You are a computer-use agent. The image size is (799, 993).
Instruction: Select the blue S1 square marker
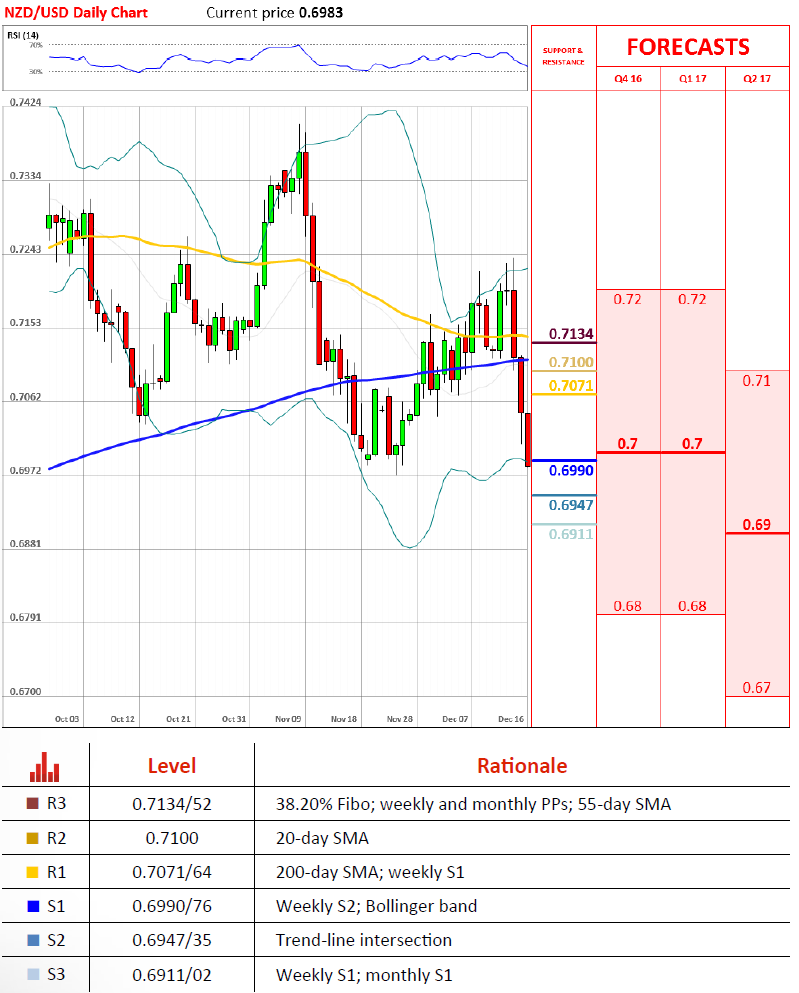point(33,906)
